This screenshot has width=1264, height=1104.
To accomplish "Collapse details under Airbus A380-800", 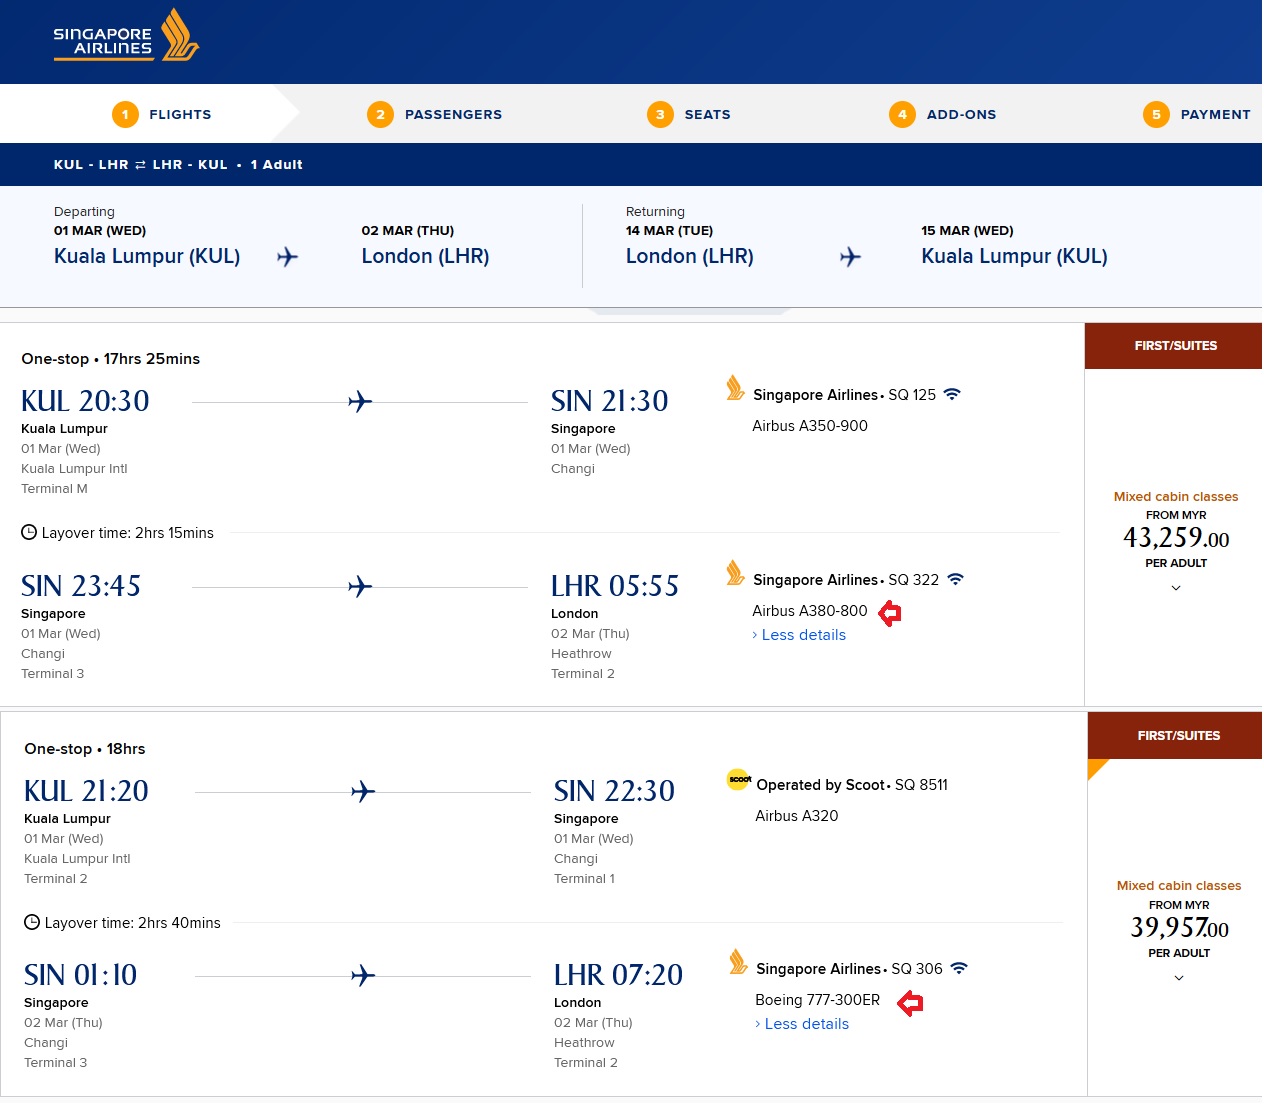I will [x=803, y=635].
